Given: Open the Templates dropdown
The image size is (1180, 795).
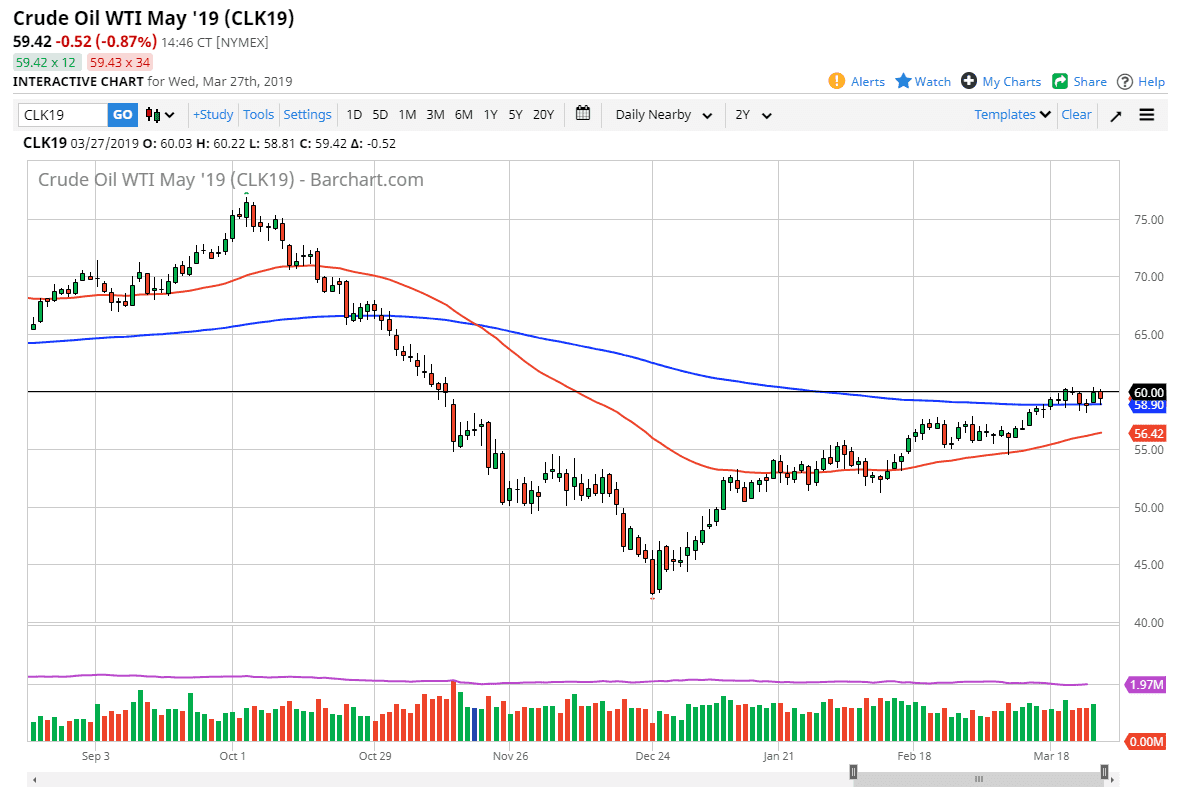Looking at the screenshot, I should 1011,114.
